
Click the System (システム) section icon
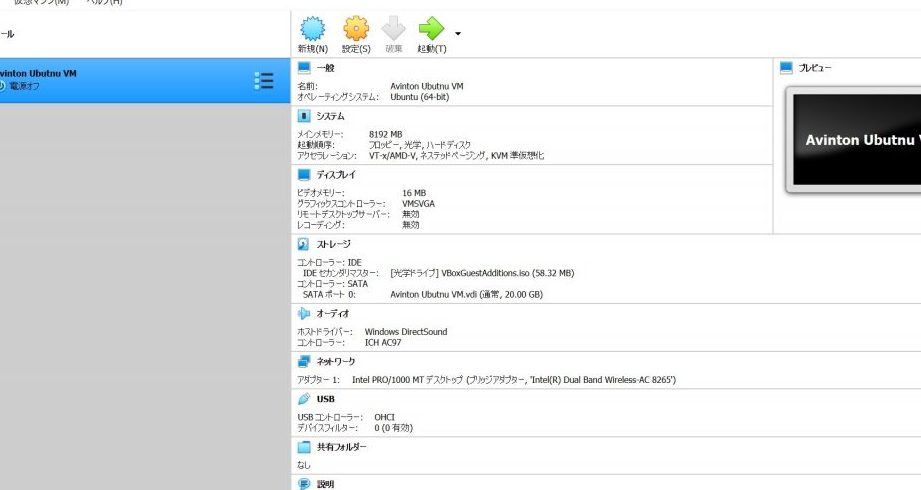[304, 116]
